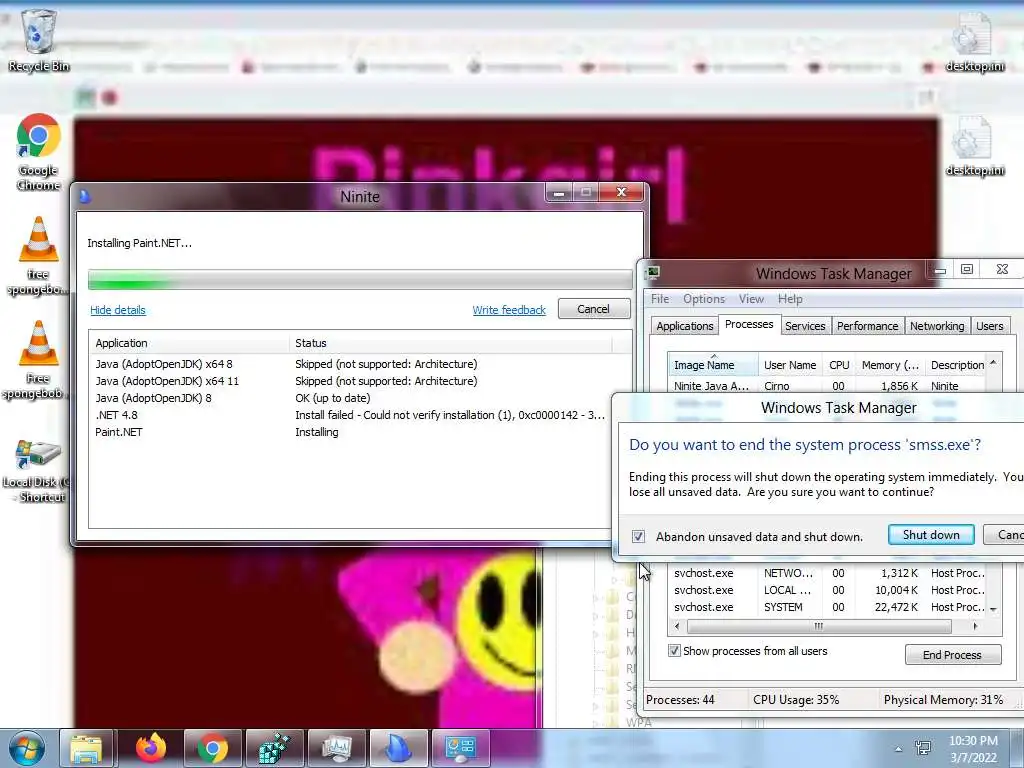The width and height of the screenshot is (1024, 768).
Task: Switch to the Performance tab
Action: click(x=867, y=326)
